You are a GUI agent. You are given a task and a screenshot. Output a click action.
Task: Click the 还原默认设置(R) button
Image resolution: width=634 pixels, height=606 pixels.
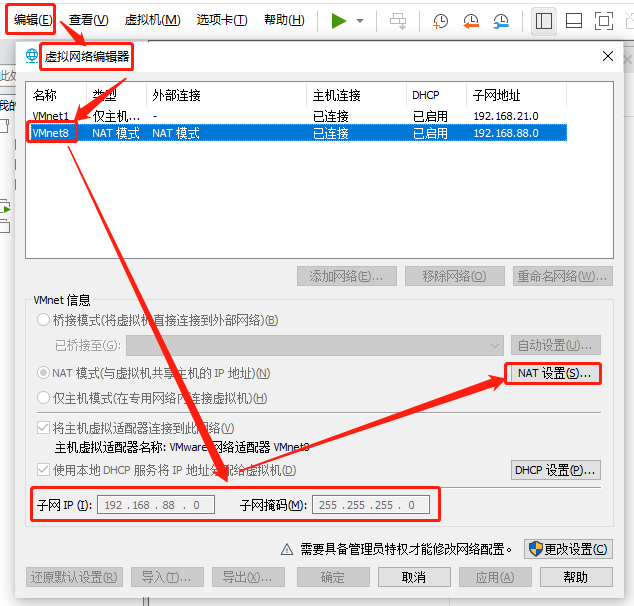(x=74, y=577)
